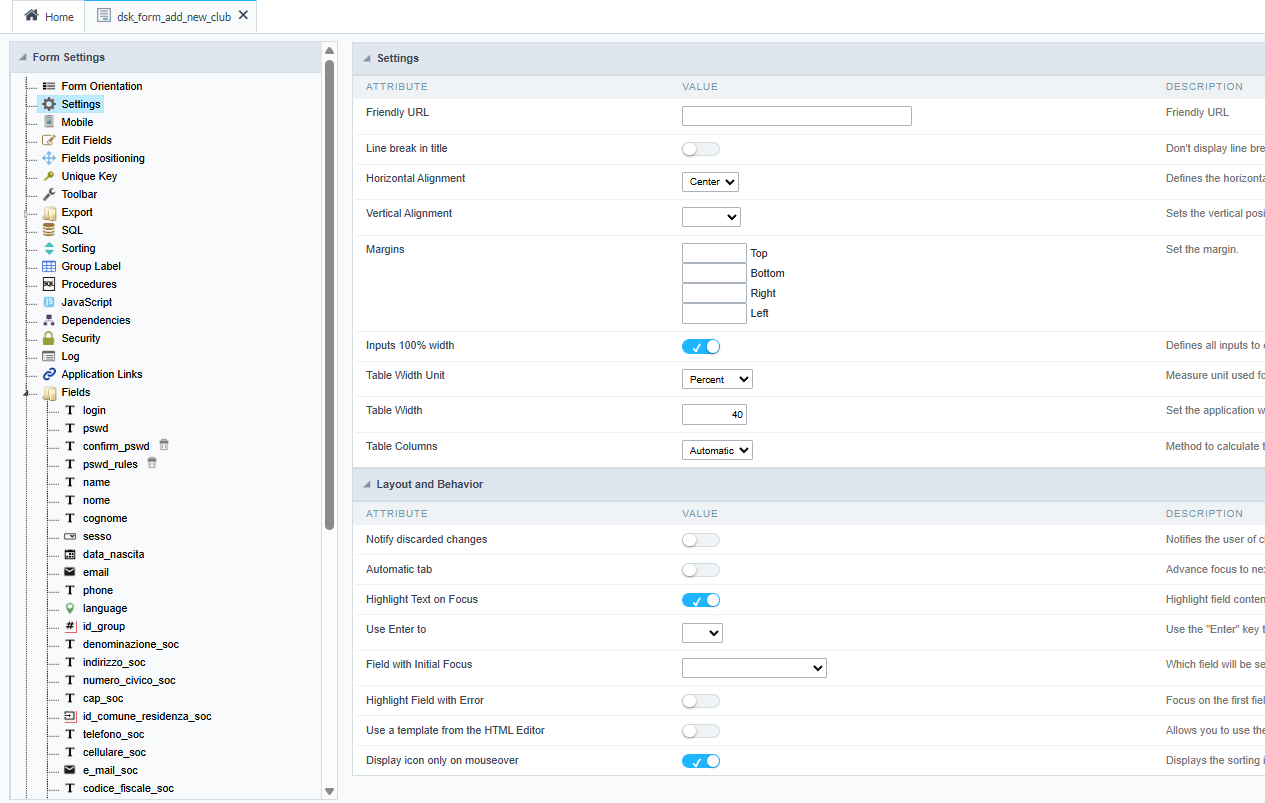Disable Display icon only on mouseover toggle
Screen dimensions: 1265x803
701,761
